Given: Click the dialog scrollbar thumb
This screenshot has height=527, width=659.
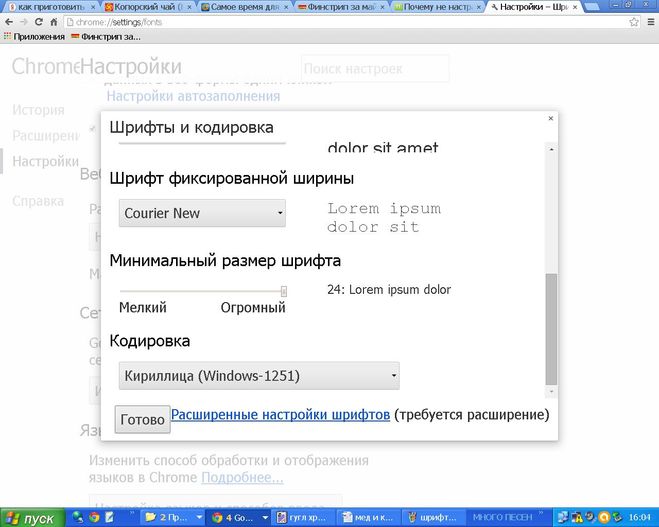Looking at the screenshot, I should [x=551, y=329].
